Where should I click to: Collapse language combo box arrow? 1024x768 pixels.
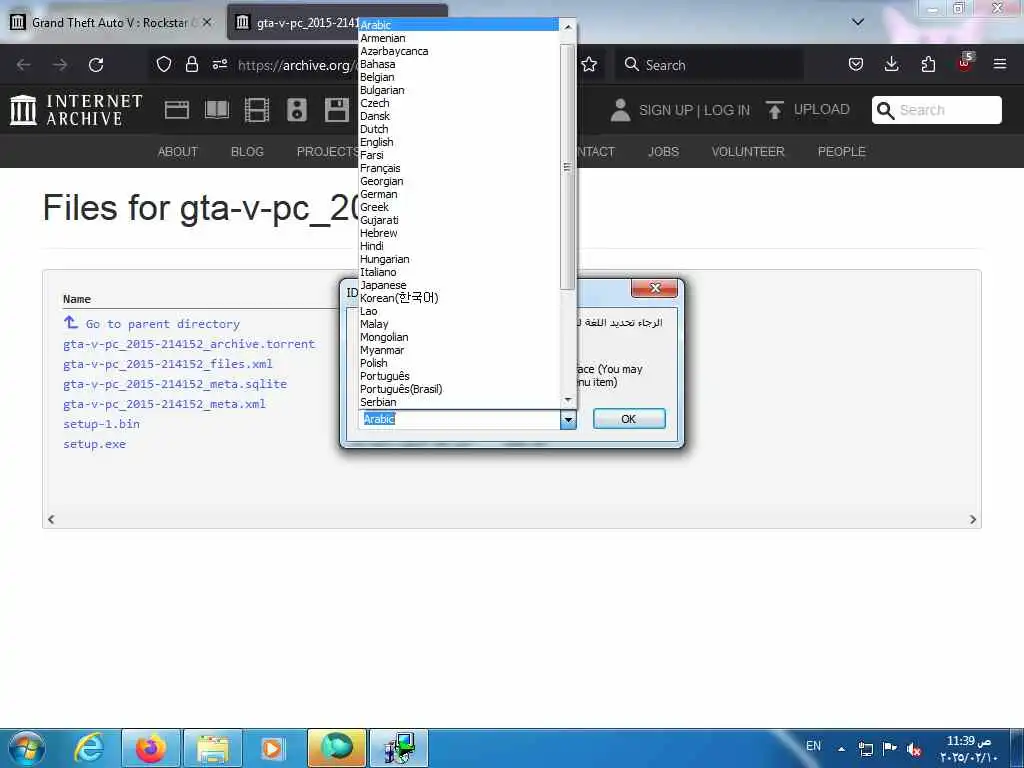click(x=568, y=419)
